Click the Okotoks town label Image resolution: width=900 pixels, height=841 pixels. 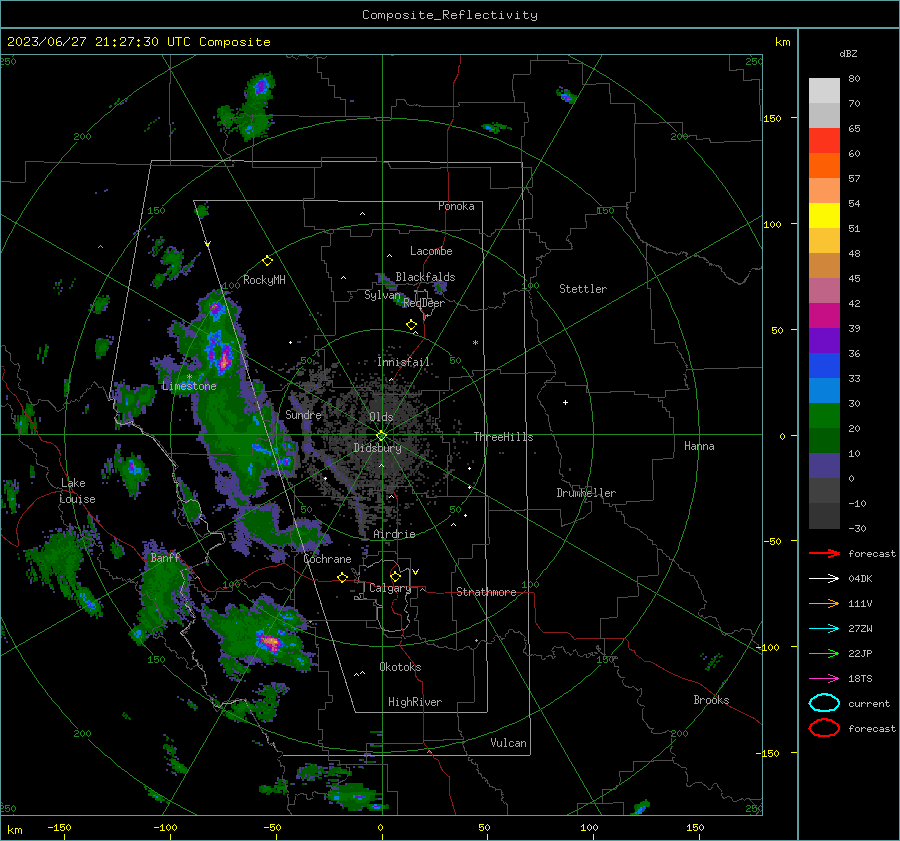point(400,667)
